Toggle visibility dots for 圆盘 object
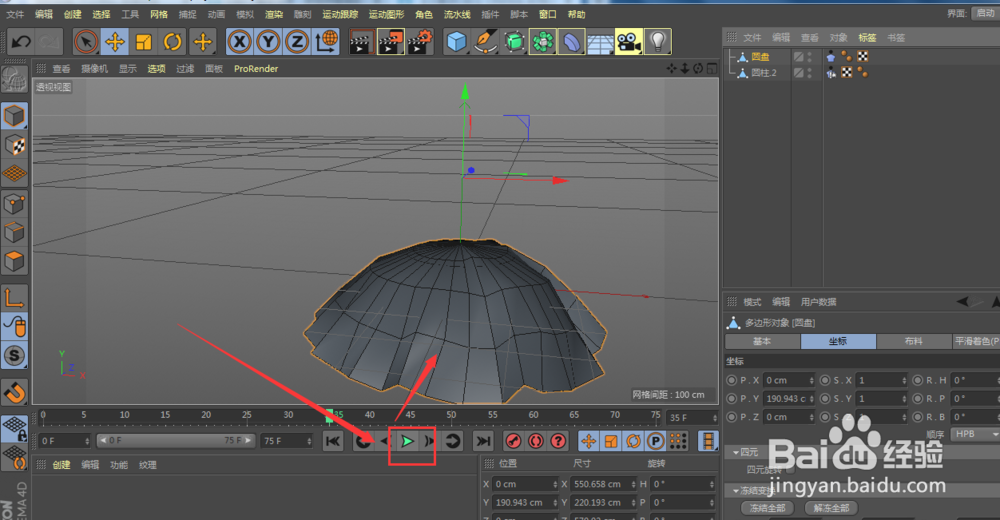Image resolution: width=1000 pixels, height=520 pixels. click(810, 57)
